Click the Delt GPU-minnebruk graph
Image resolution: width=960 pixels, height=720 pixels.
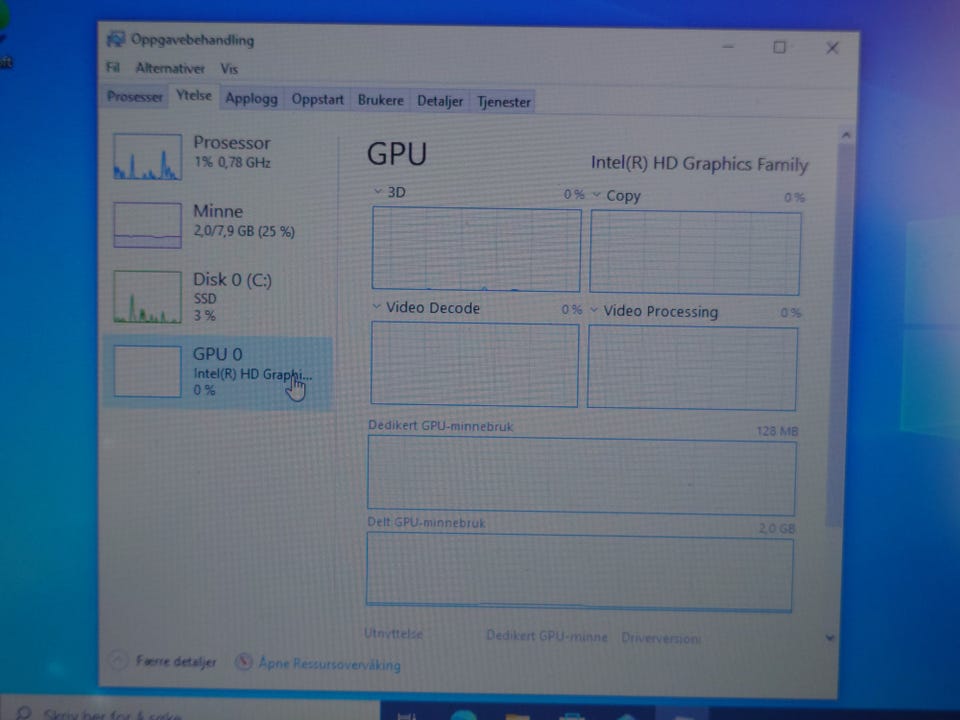tap(579, 572)
